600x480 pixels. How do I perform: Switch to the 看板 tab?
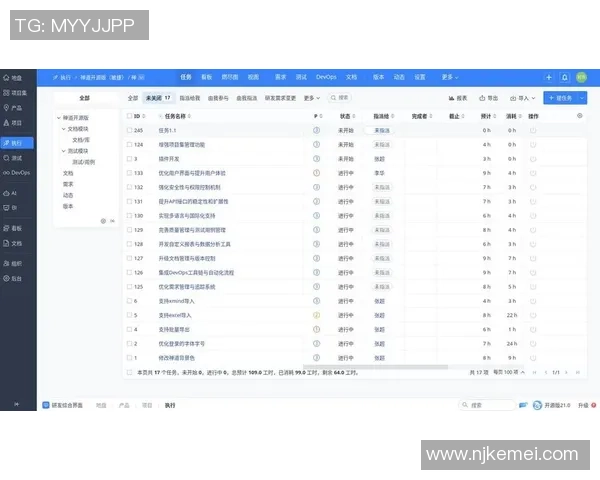[207, 77]
